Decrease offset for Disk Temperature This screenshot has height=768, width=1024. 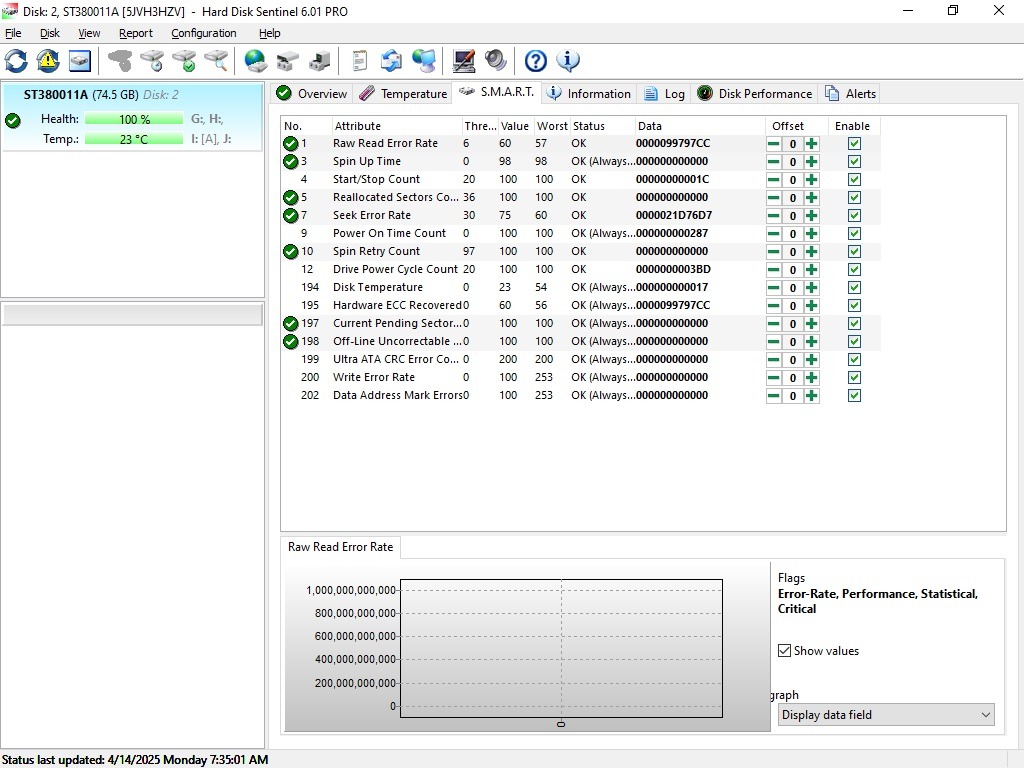(774, 288)
